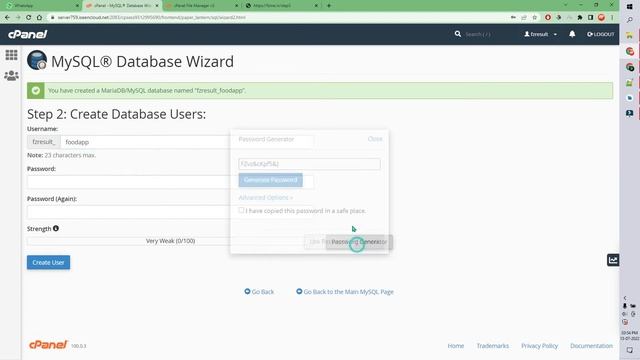Check 'I have copied this password' box
640x360 pixels.
(x=241, y=210)
